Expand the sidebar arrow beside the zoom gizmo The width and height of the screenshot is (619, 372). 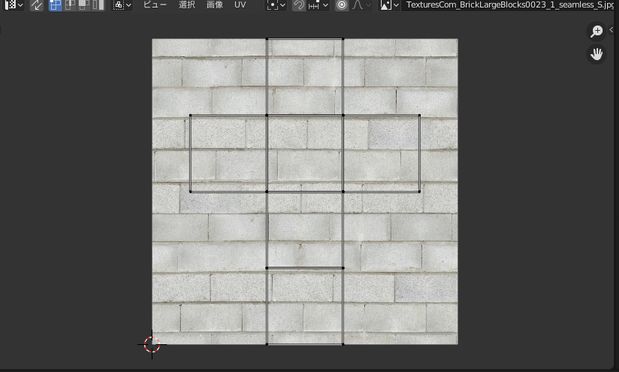point(611,30)
